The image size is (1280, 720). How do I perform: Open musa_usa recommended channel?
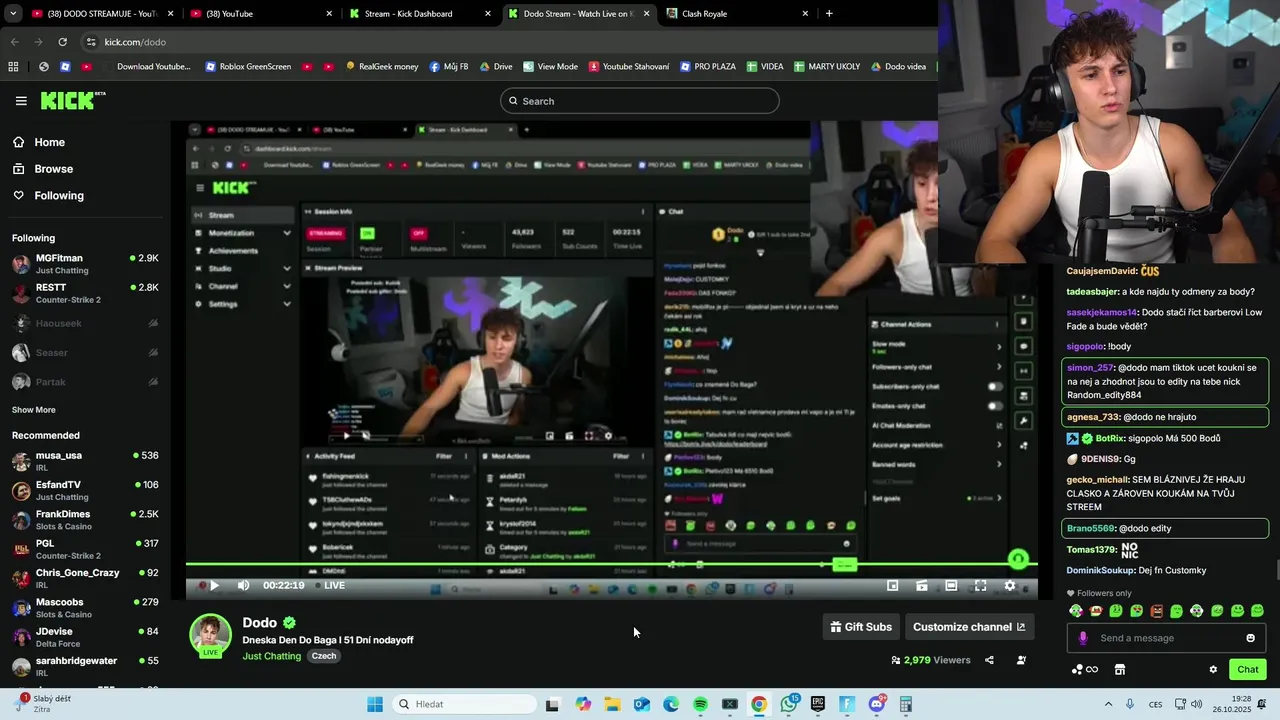(85, 461)
